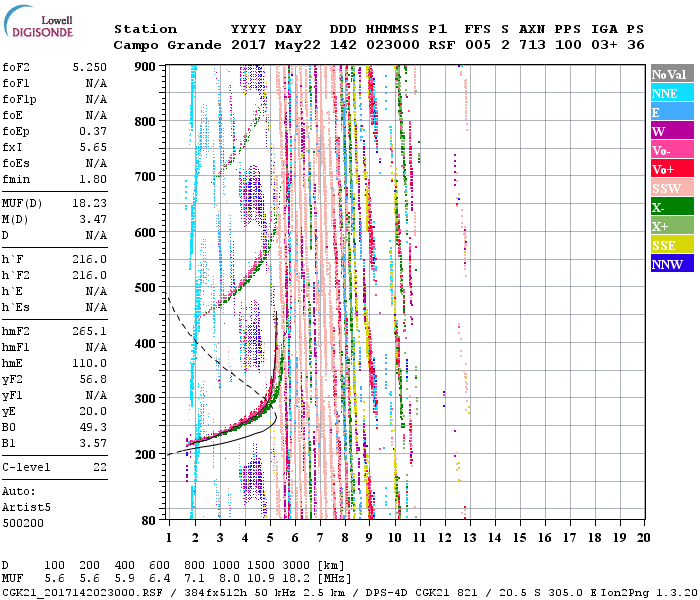This screenshot has width=700, height=600.
Task: Click the SSW legend swatch
Action: click(x=673, y=188)
